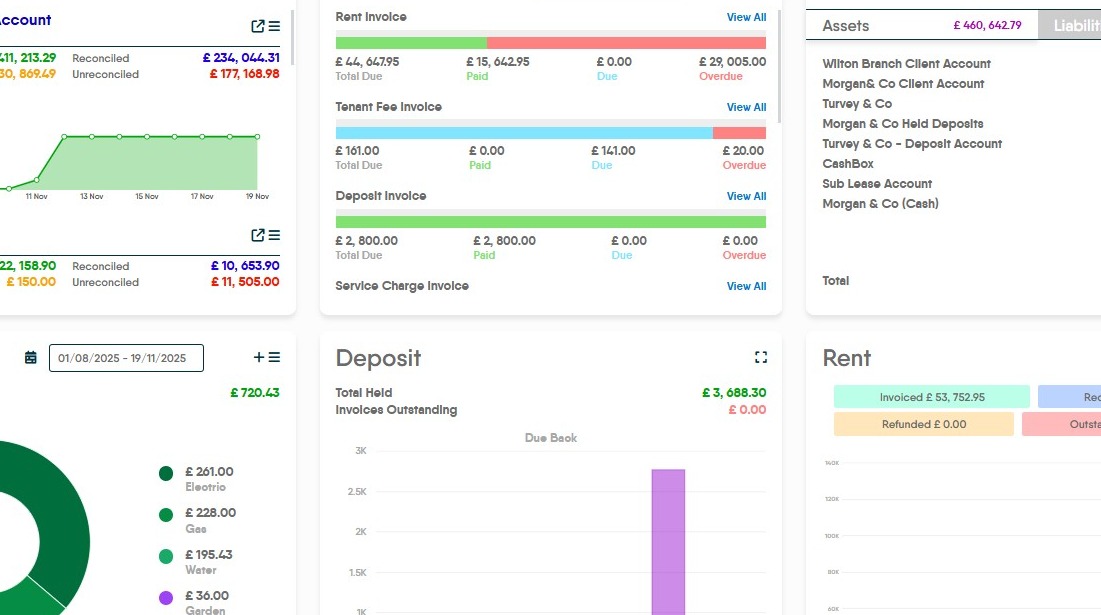Click the purple Due Back bar
Screen dimensions: 1101x615
click(x=668, y=540)
